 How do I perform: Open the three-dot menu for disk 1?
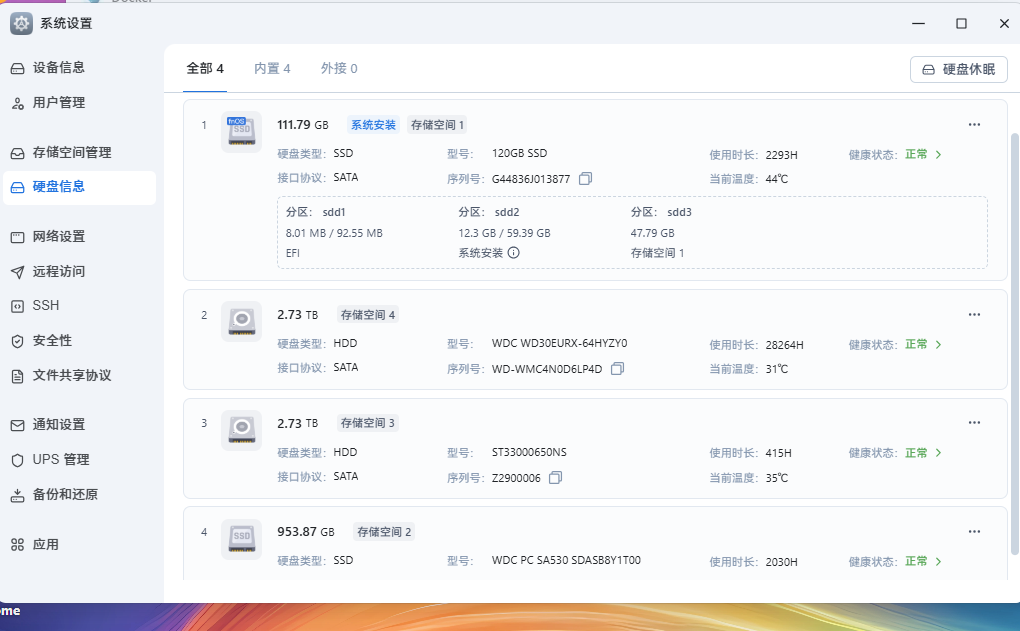pos(974,125)
